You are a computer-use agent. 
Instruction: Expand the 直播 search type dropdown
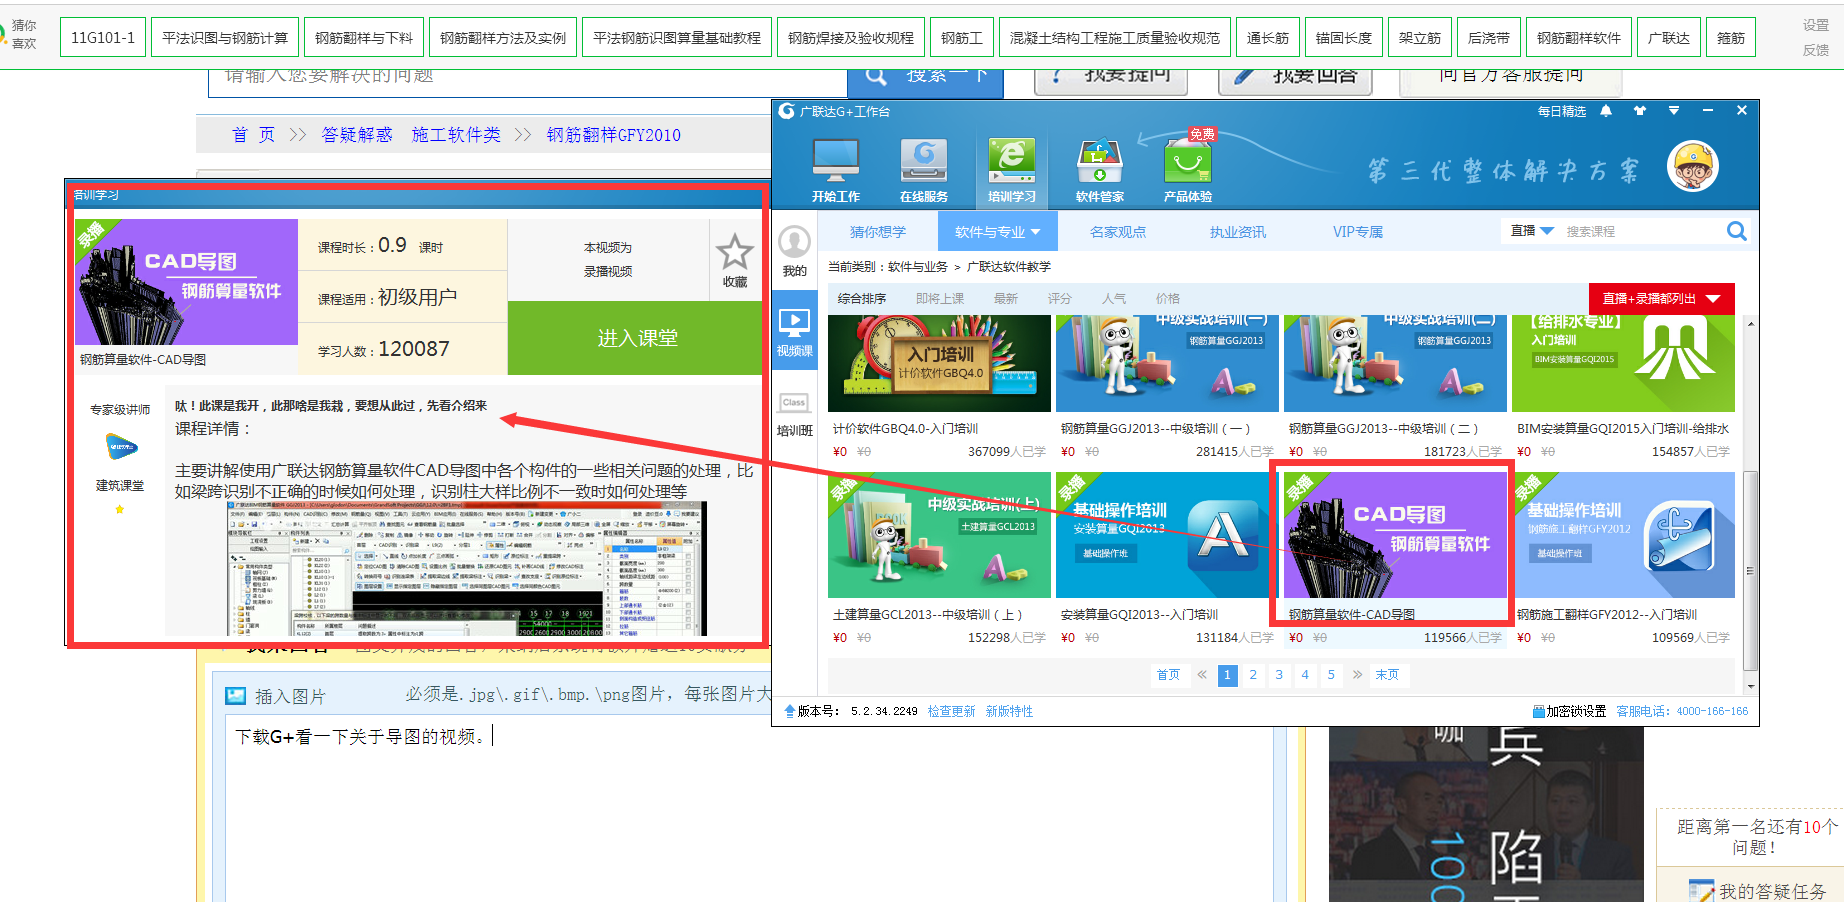tap(1532, 231)
